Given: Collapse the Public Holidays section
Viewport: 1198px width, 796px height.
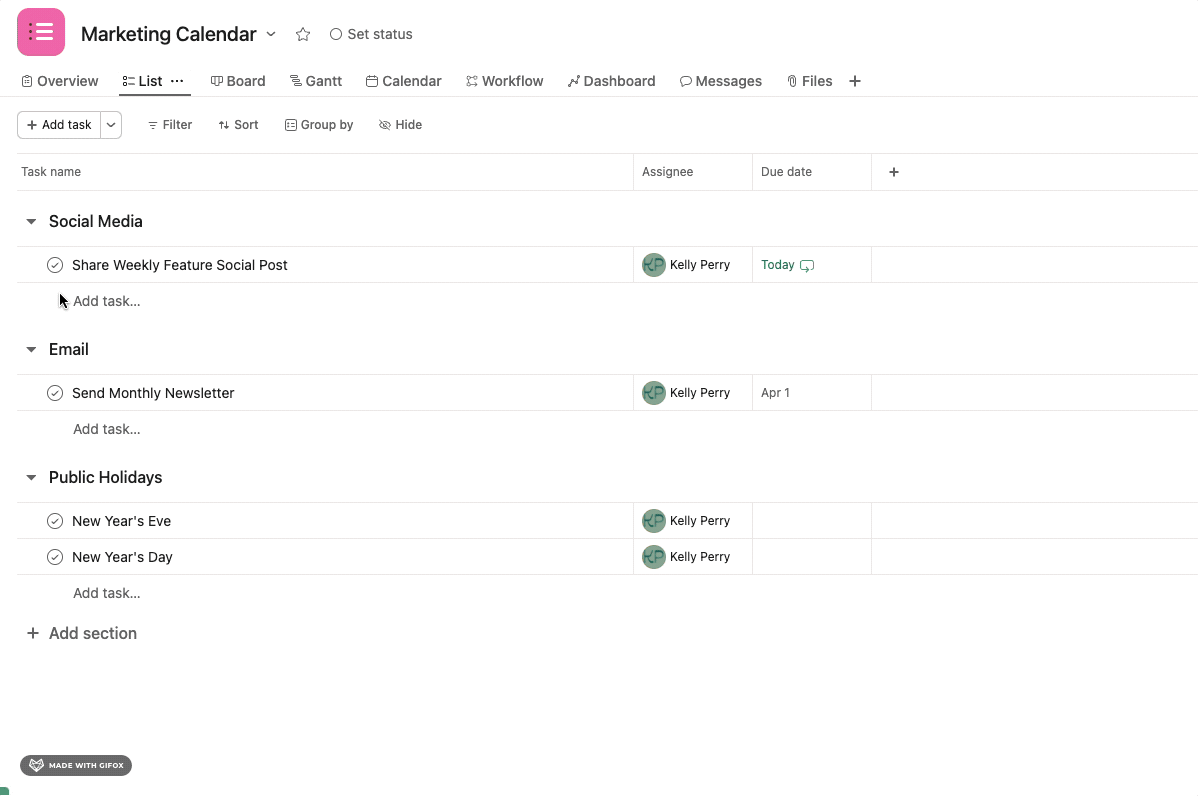Looking at the screenshot, I should [31, 477].
